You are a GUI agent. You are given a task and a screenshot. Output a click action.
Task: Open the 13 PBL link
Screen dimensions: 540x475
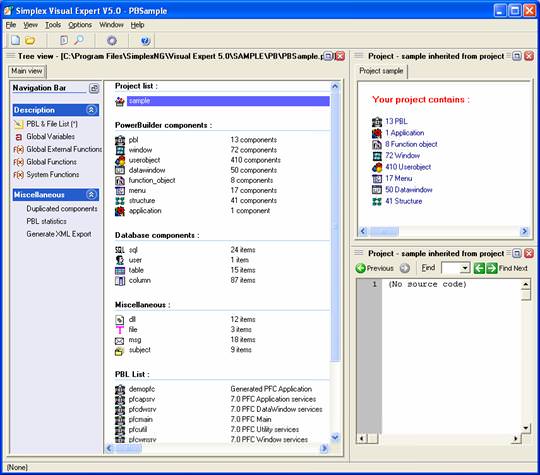396,121
